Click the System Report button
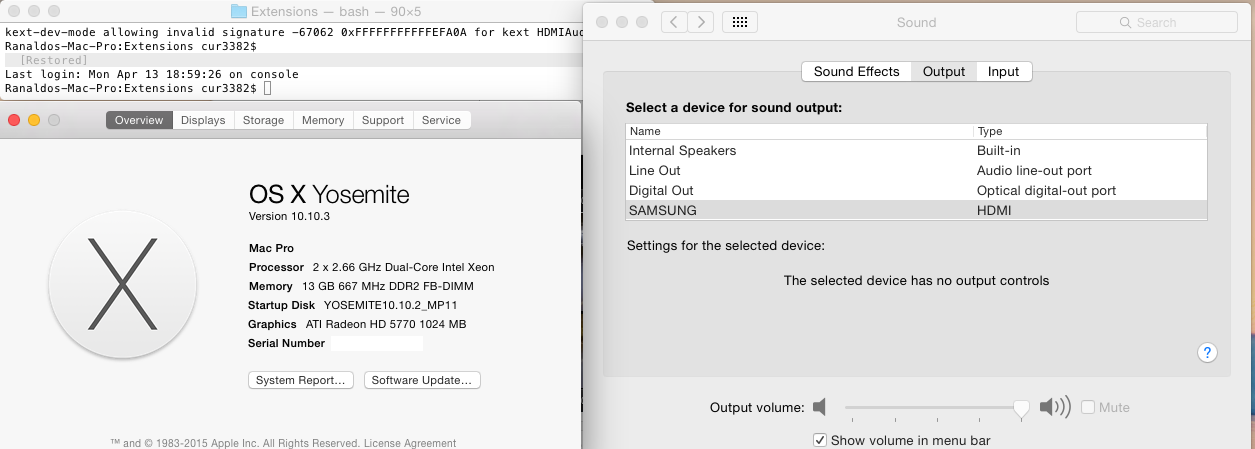 [301, 380]
